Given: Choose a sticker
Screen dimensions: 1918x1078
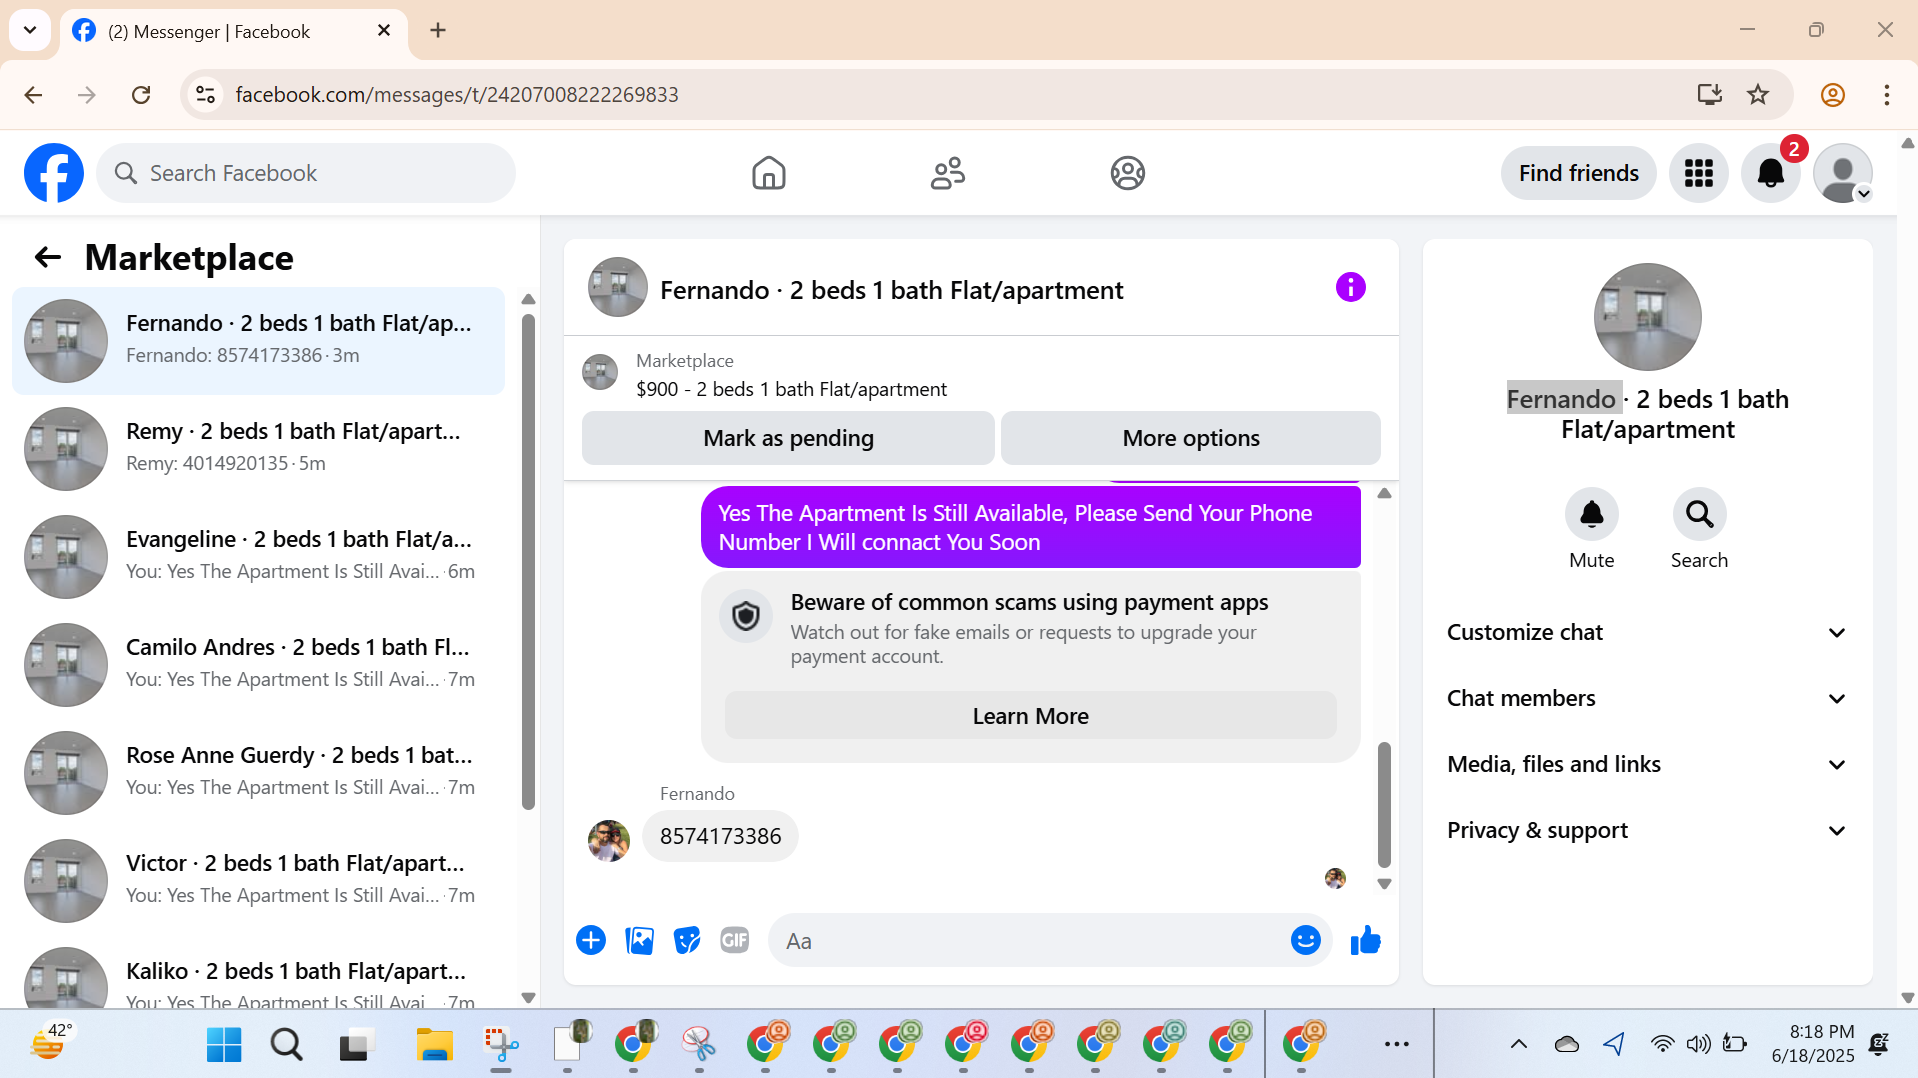Looking at the screenshot, I should click(687, 940).
